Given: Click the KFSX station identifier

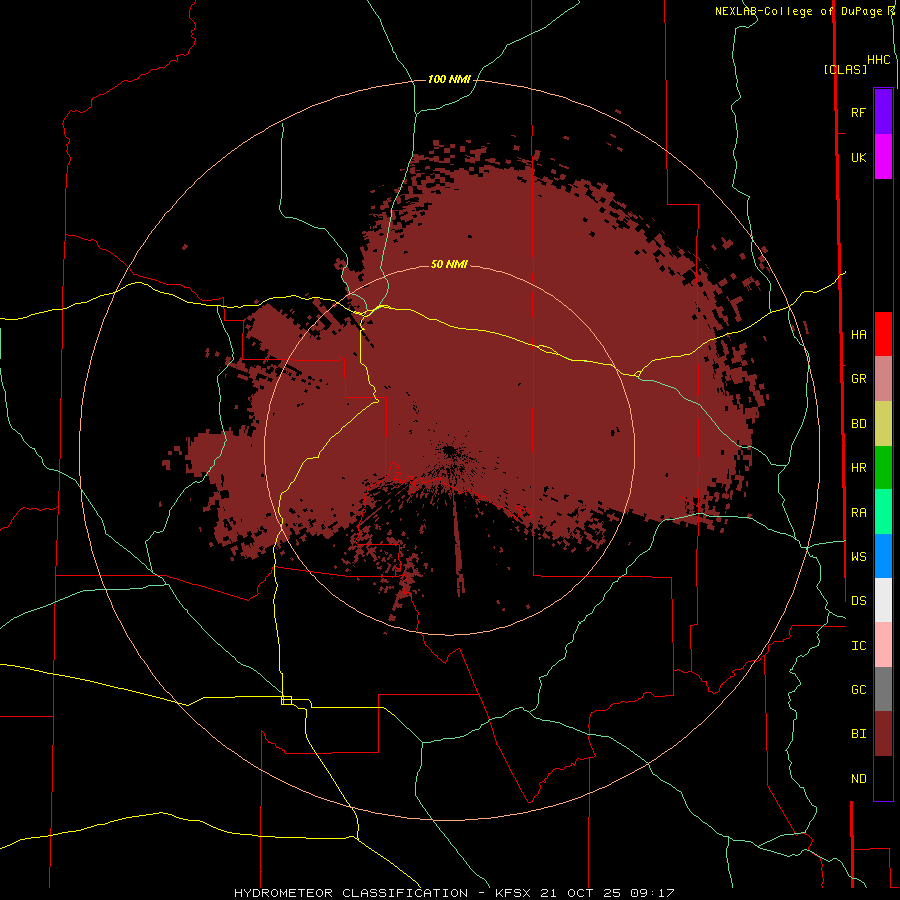Looking at the screenshot, I should pos(513,893).
